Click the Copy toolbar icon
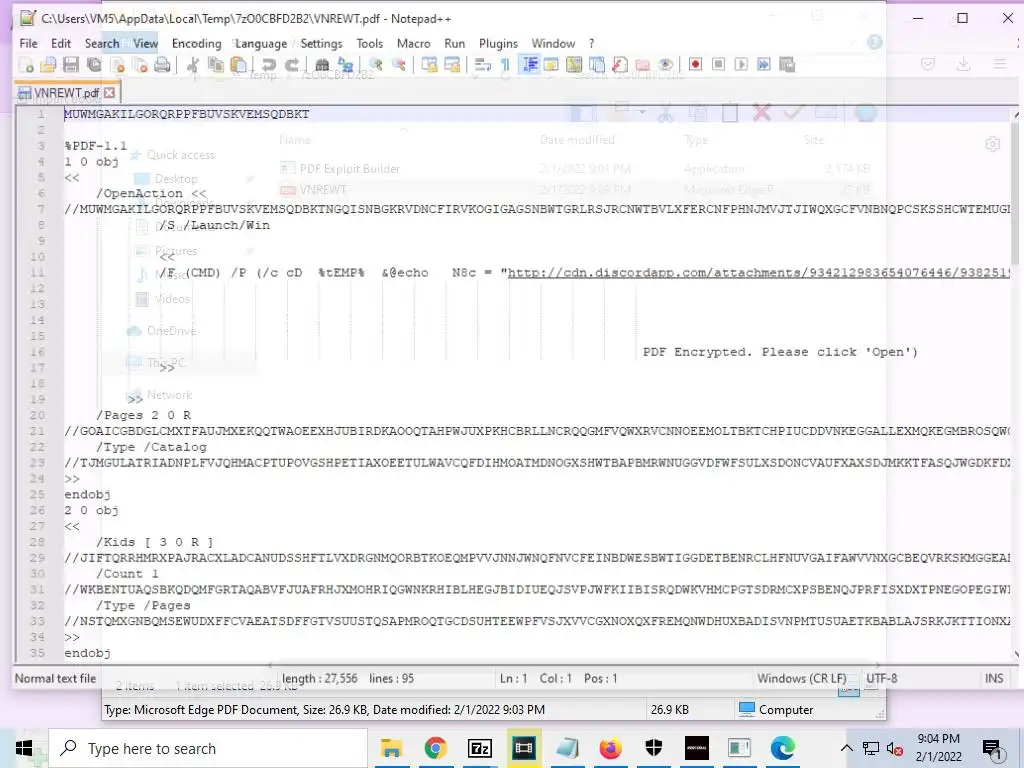1024x768 pixels. pos(215,65)
